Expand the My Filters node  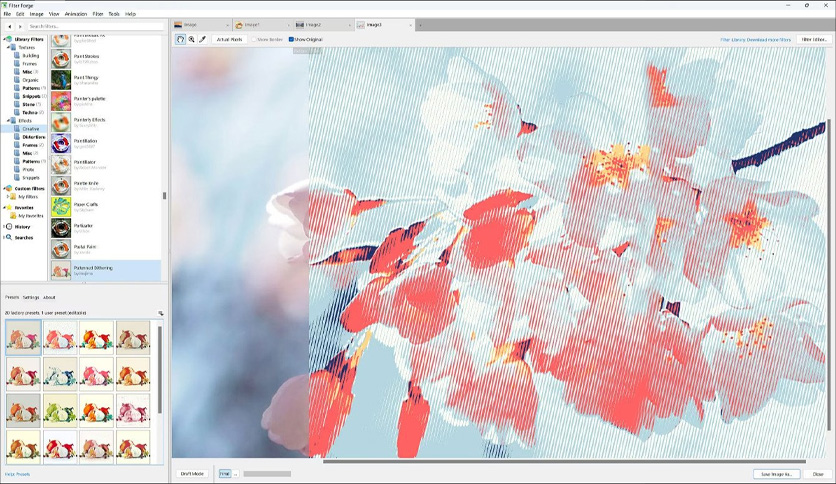7,197
